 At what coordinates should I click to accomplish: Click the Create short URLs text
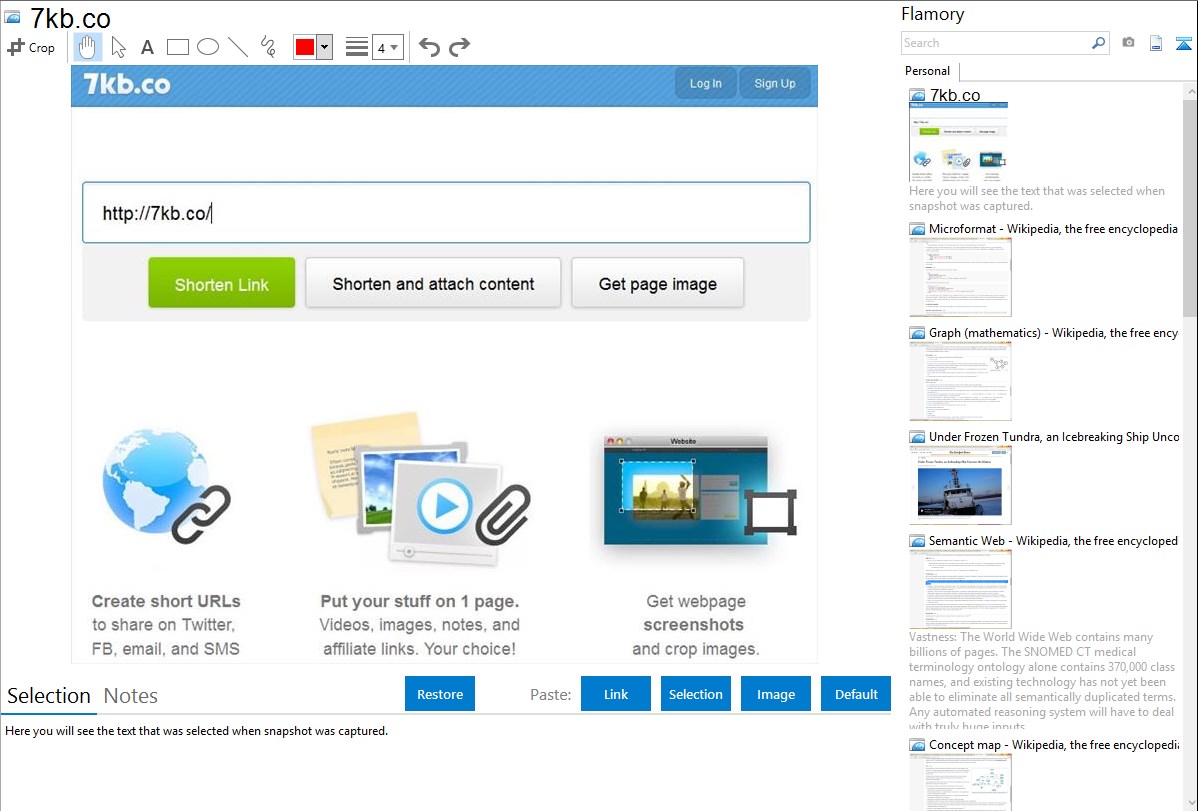pyautogui.click(x=166, y=602)
